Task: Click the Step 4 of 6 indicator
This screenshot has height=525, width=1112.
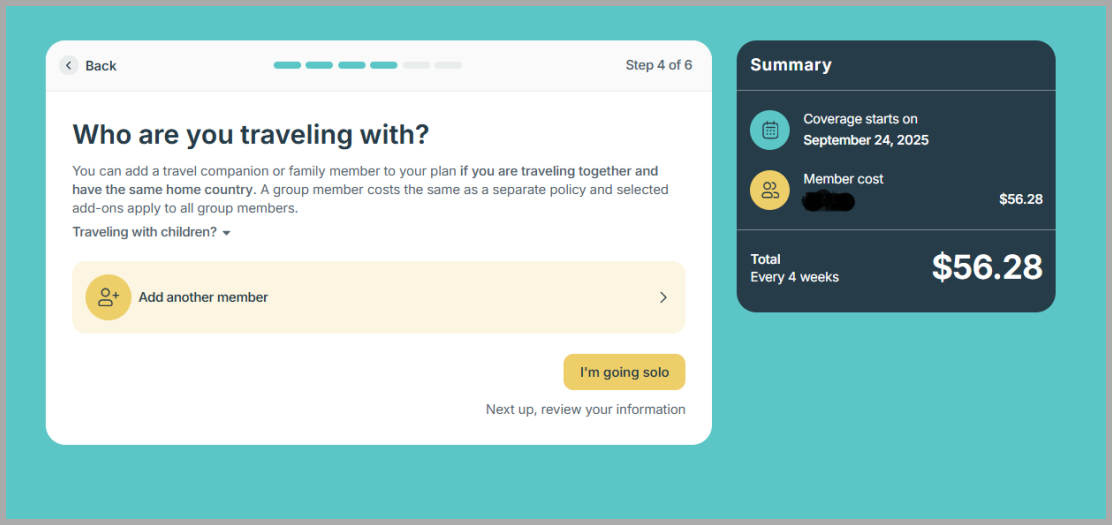Action: 658,65
